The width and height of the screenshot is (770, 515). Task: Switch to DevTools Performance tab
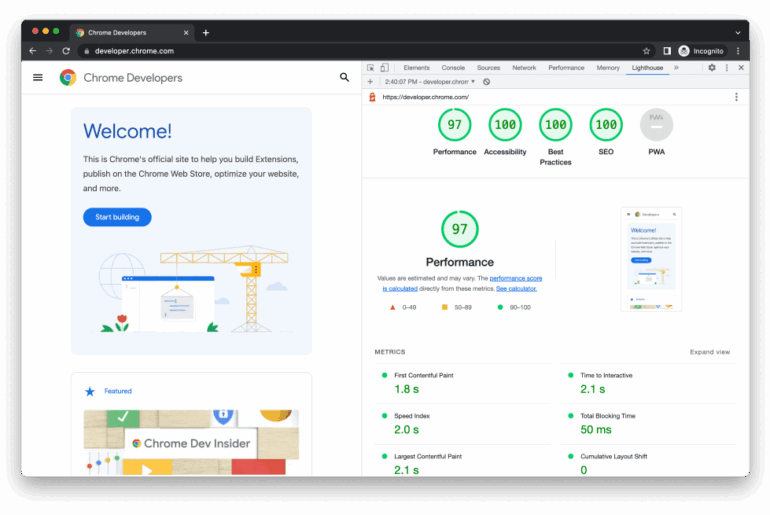click(x=566, y=68)
